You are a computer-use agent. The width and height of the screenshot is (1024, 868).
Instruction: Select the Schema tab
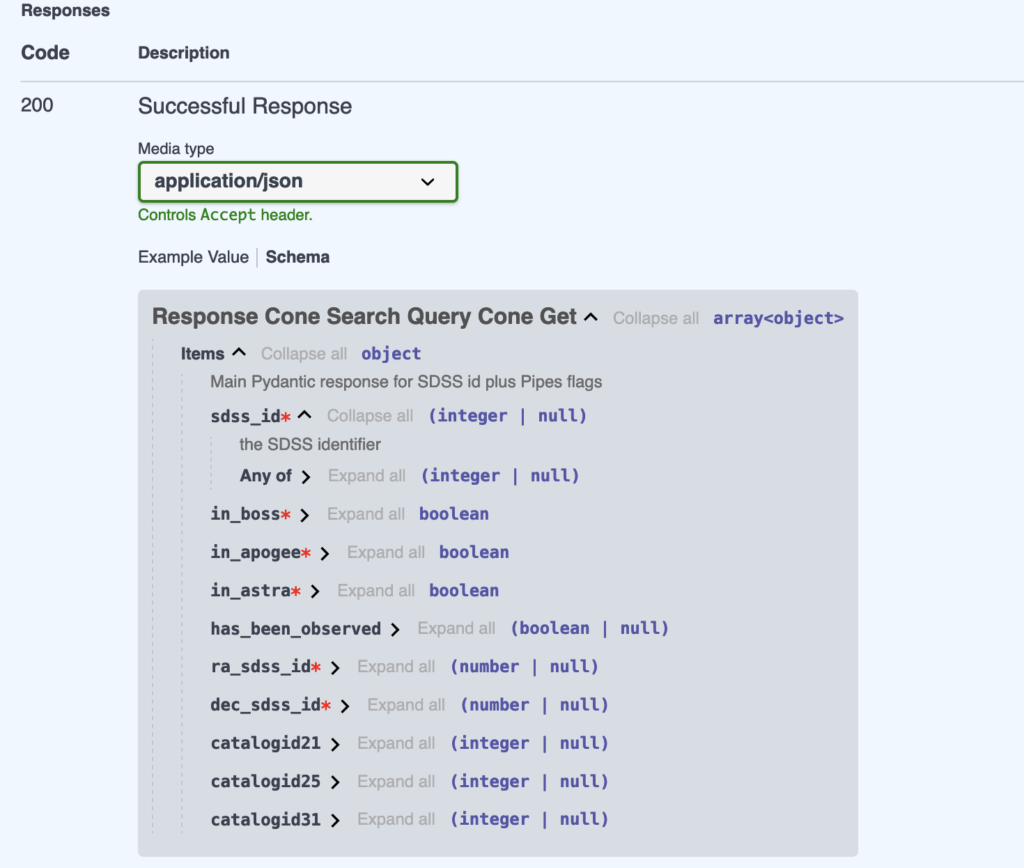(x=297, y=257)
